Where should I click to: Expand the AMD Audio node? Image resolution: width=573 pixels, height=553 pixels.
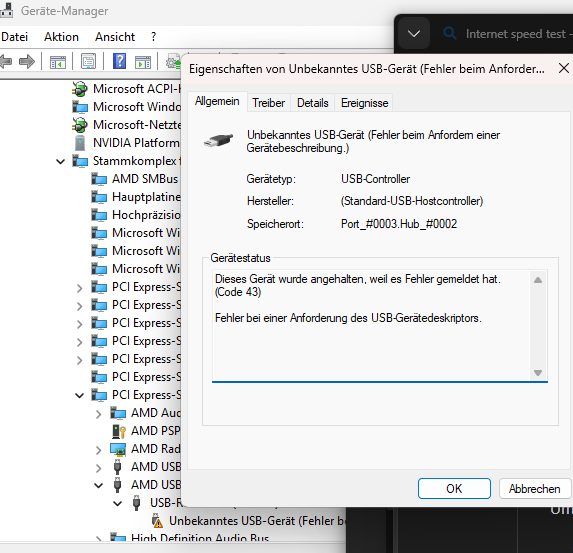tap(98, 414)
